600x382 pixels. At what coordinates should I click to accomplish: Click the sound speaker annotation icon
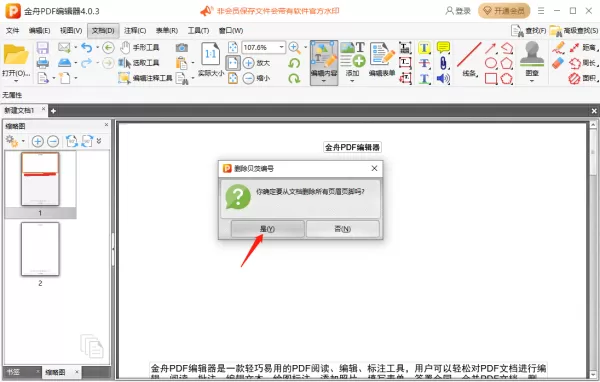[x=443, y=78]
